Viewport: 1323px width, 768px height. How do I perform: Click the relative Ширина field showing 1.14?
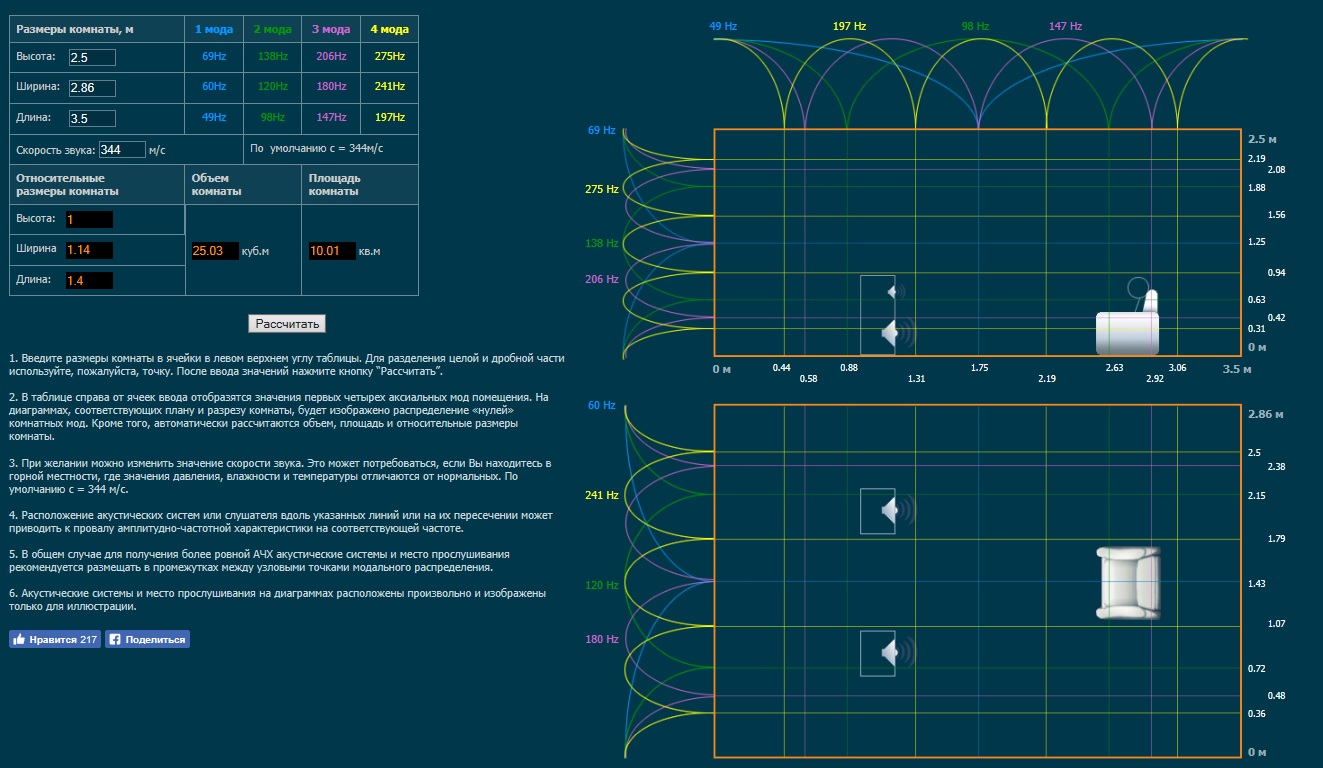click(89, 250)
